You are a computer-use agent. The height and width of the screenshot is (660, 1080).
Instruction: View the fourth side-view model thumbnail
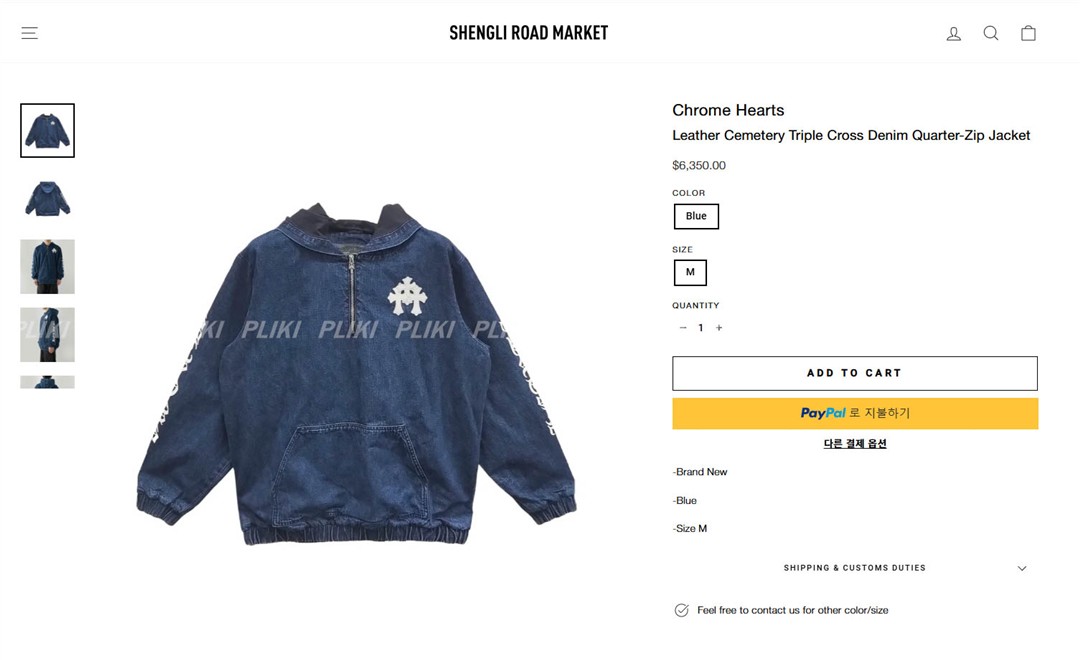pyautogui.click(x=48, y=335)
